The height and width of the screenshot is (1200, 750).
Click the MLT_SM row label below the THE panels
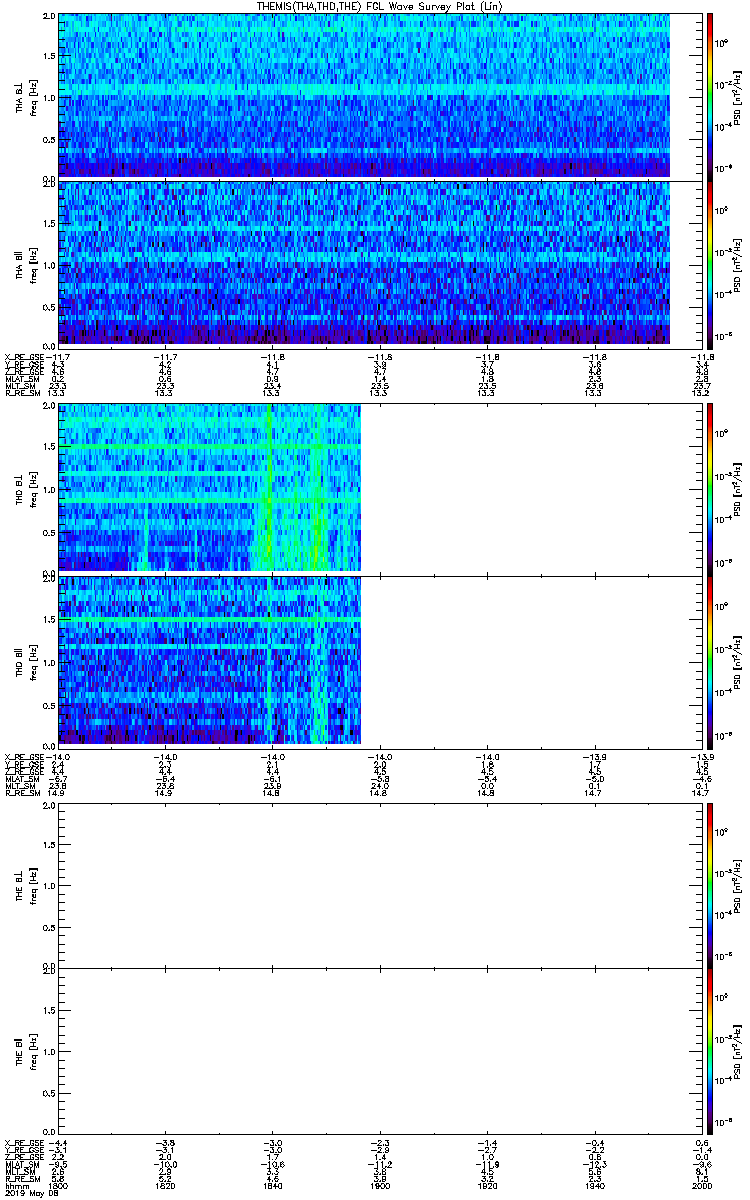point(20,1171)
